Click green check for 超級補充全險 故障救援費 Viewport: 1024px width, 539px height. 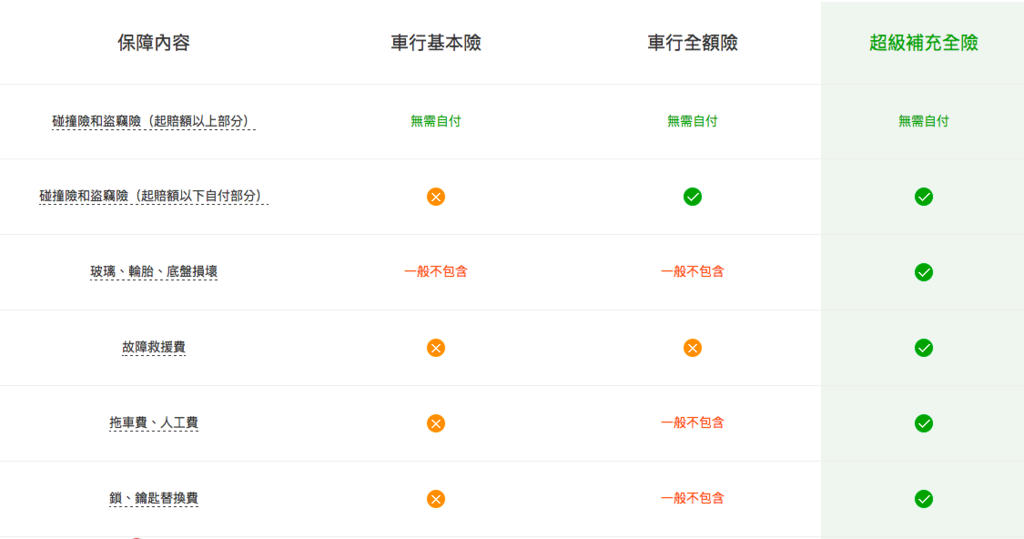coord(923,348)
